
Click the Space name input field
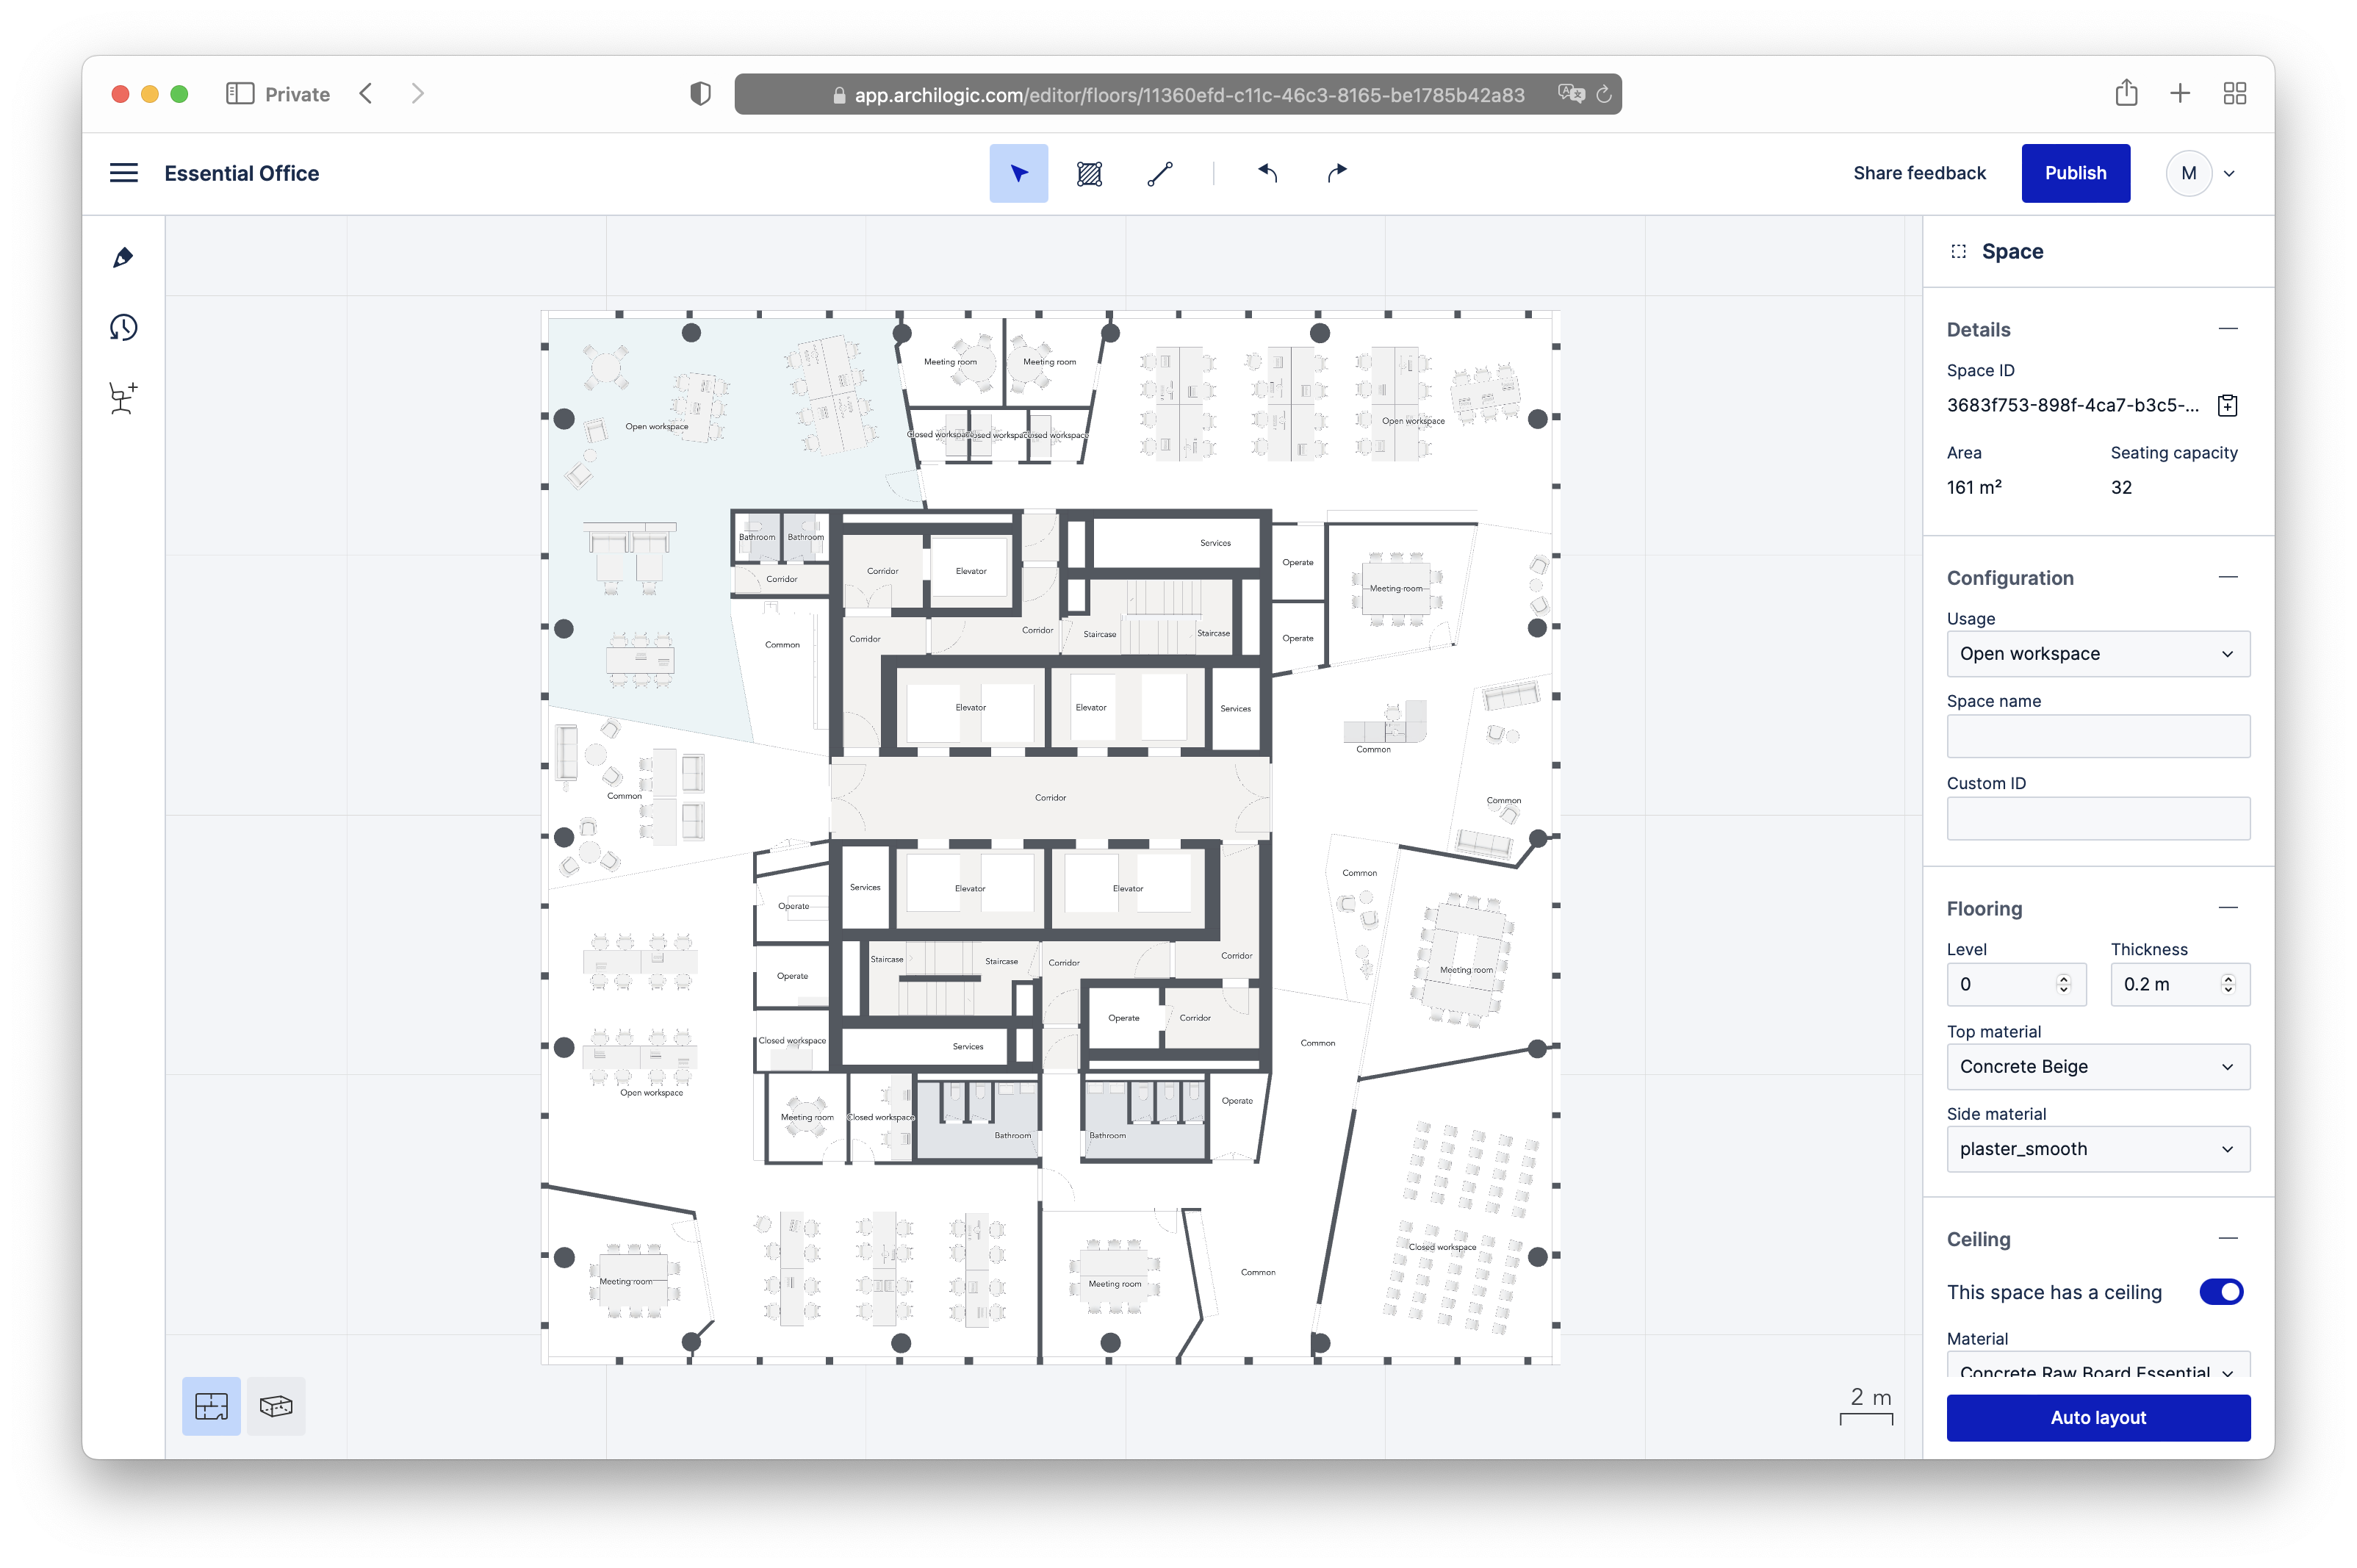[2097, 736]
